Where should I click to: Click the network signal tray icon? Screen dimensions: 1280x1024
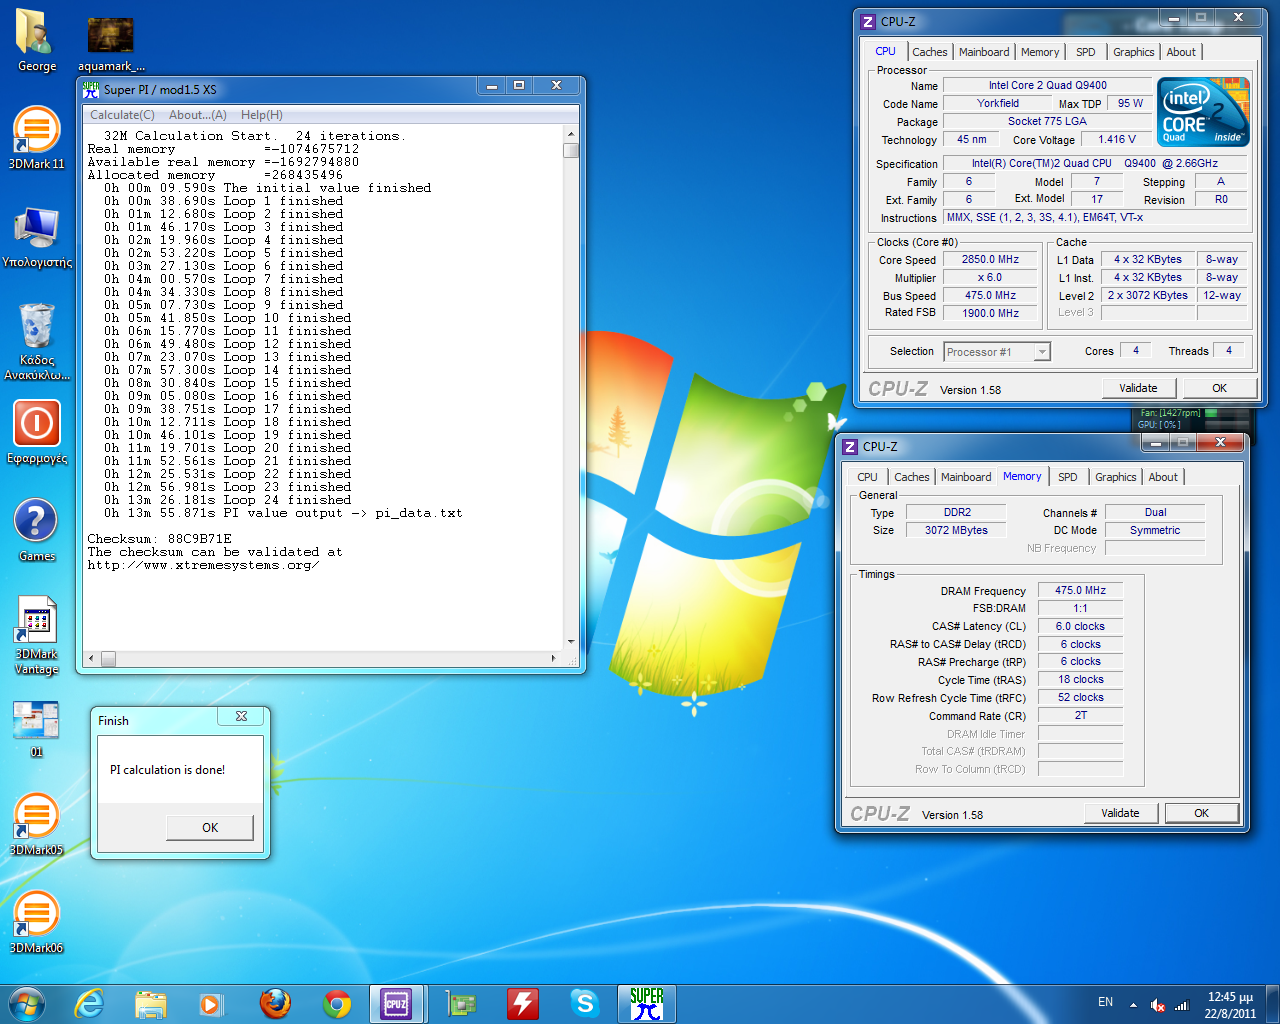click(x=1181, y=1005)
